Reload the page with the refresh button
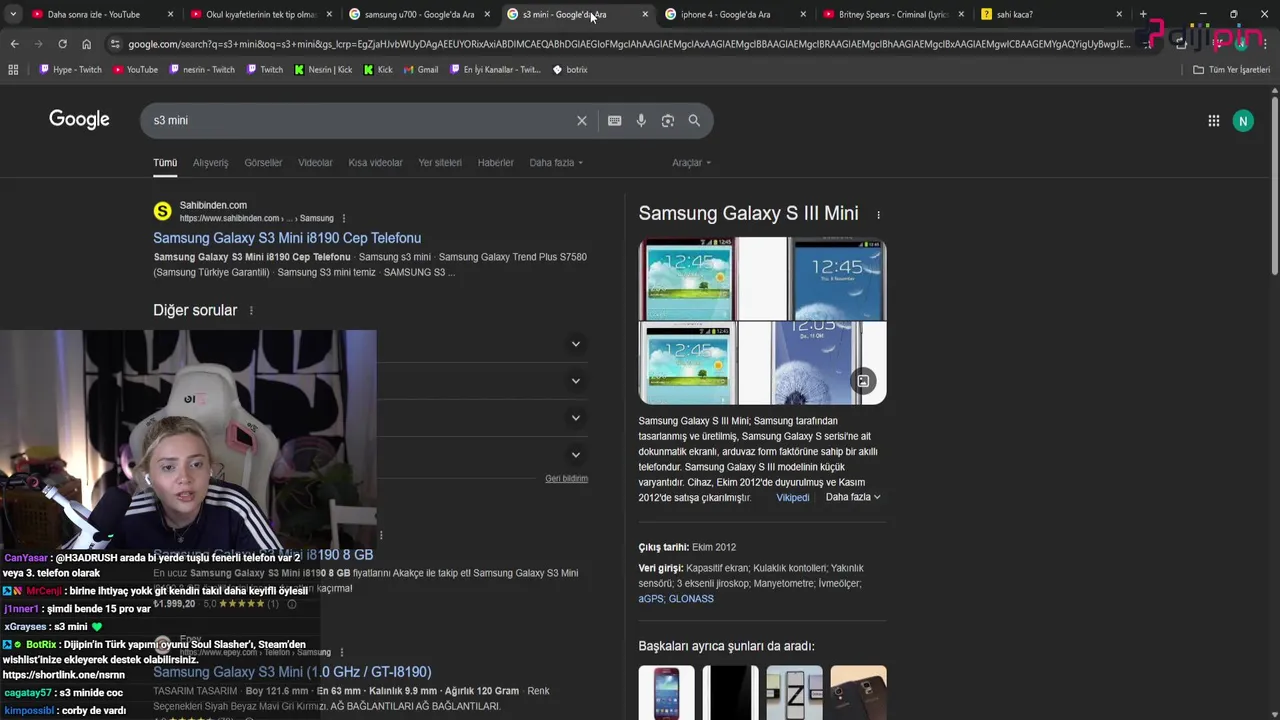 tap(62, 44)
